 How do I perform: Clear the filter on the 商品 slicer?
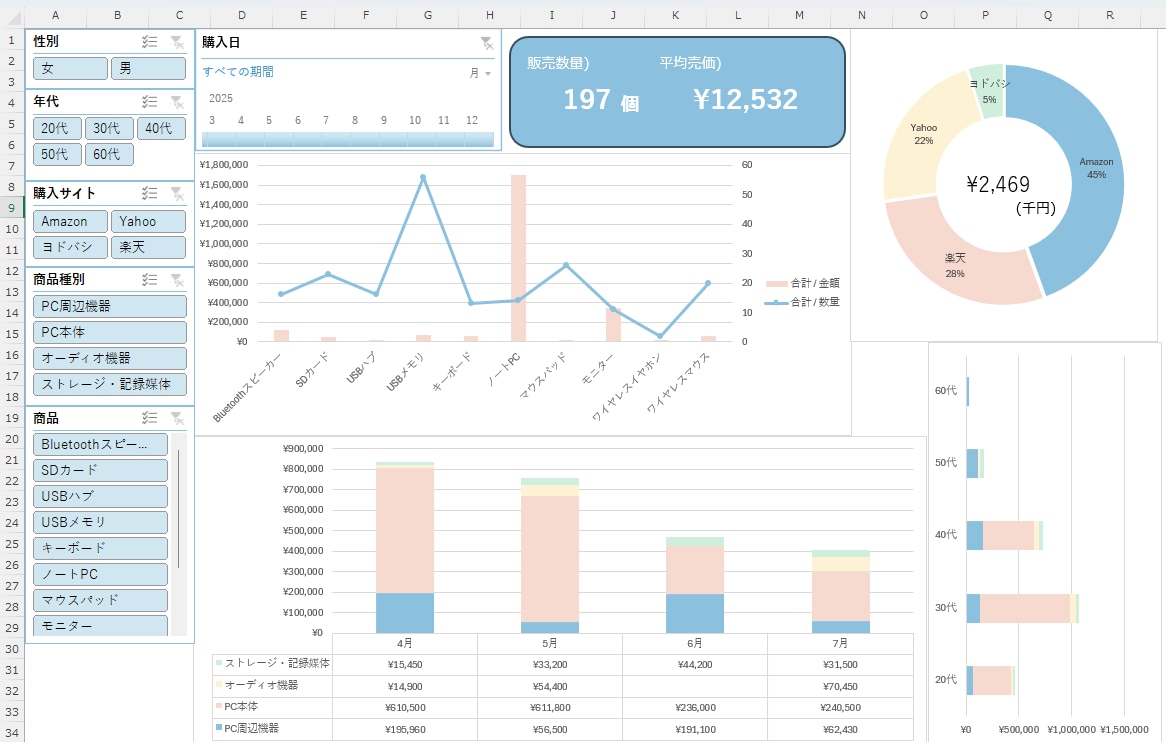pyautogui.click(x=177, y=419)
